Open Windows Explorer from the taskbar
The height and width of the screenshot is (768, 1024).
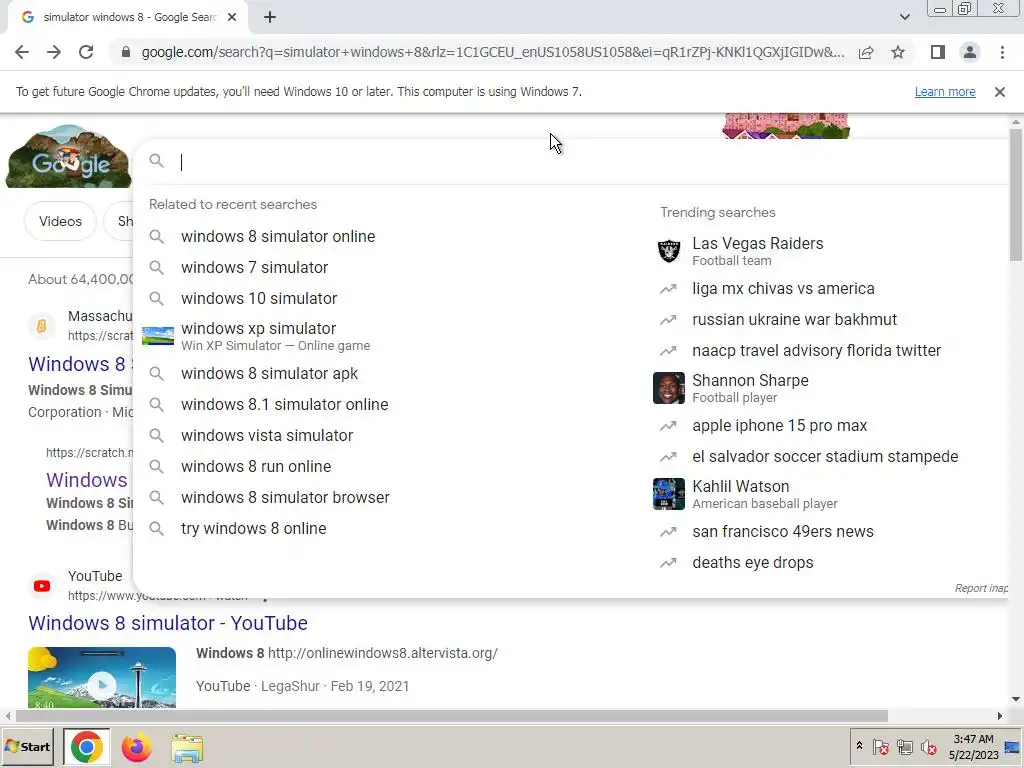pyautogui.click(x=187, y=748)
